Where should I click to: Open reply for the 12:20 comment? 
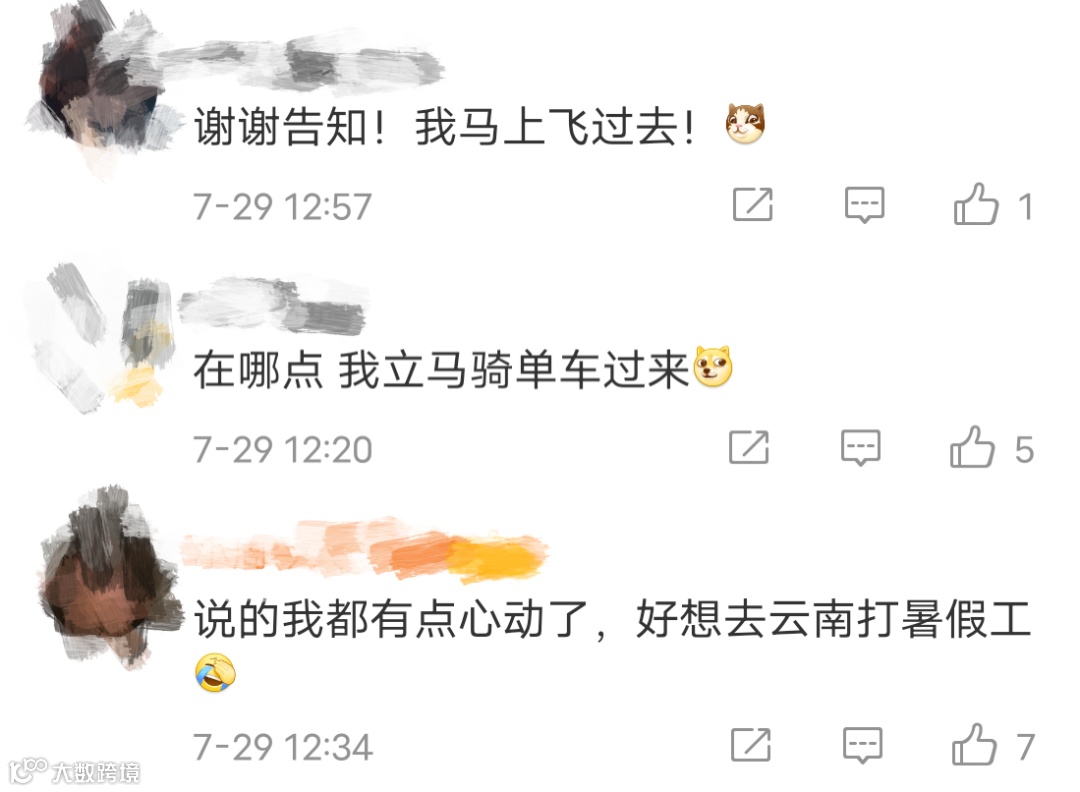pyautogui.click(x=861, y=447)
